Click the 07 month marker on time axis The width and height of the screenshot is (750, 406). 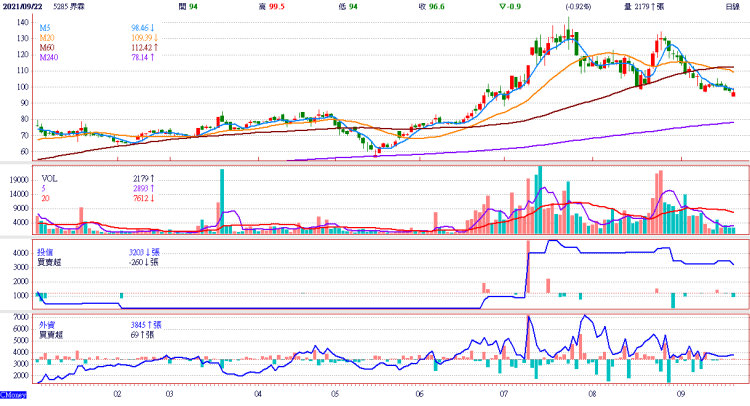pos(505,394)
